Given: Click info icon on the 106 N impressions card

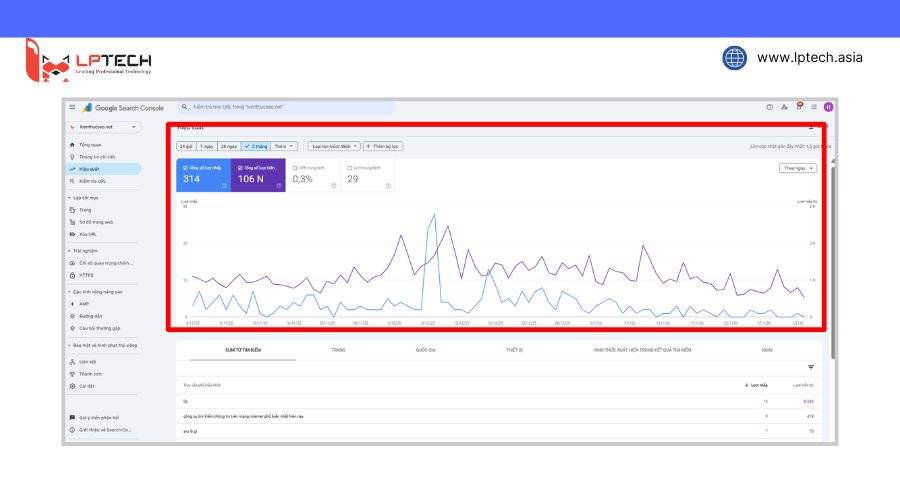Looking at the screenshot, I should (x=279, y=185).
